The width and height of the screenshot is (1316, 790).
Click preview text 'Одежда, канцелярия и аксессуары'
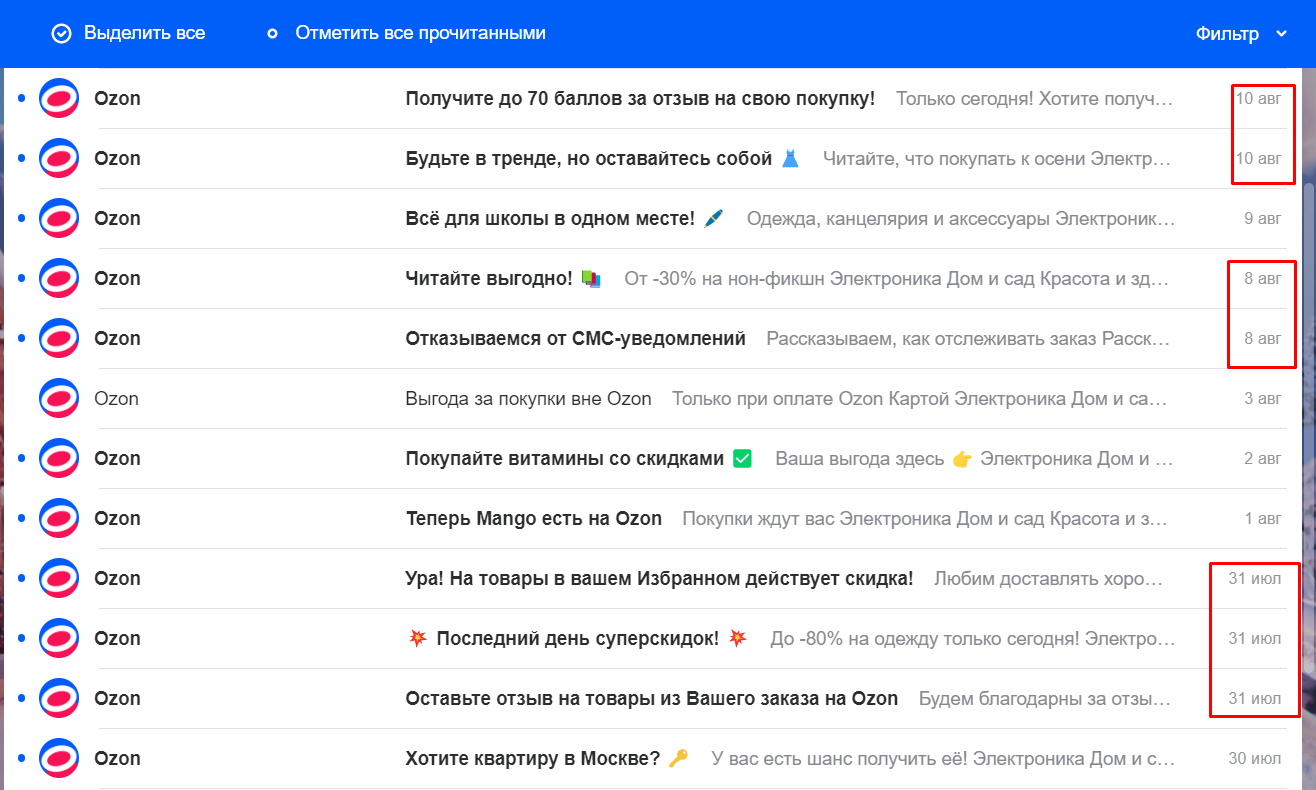coord(899,218)
